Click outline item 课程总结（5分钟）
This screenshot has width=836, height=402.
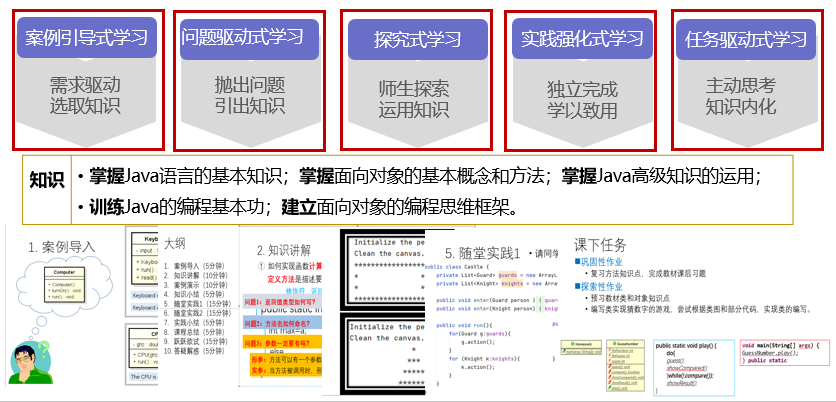click(x=195, y=332)
